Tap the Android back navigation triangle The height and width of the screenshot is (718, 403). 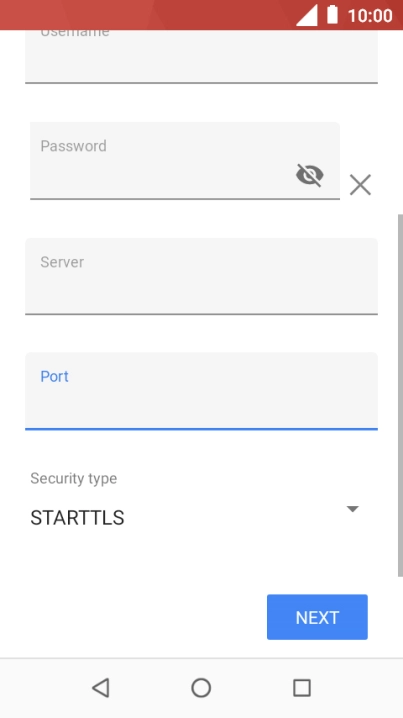100,688
